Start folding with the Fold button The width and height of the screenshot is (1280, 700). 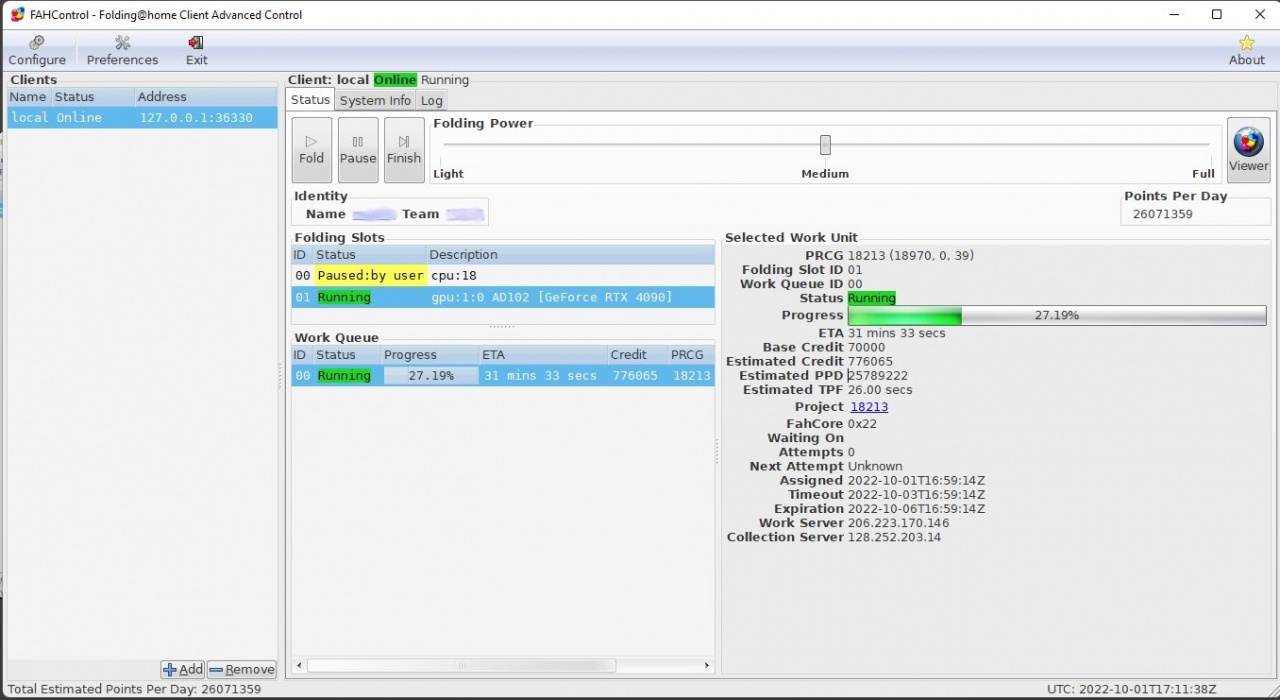click(x=311, y=150)
